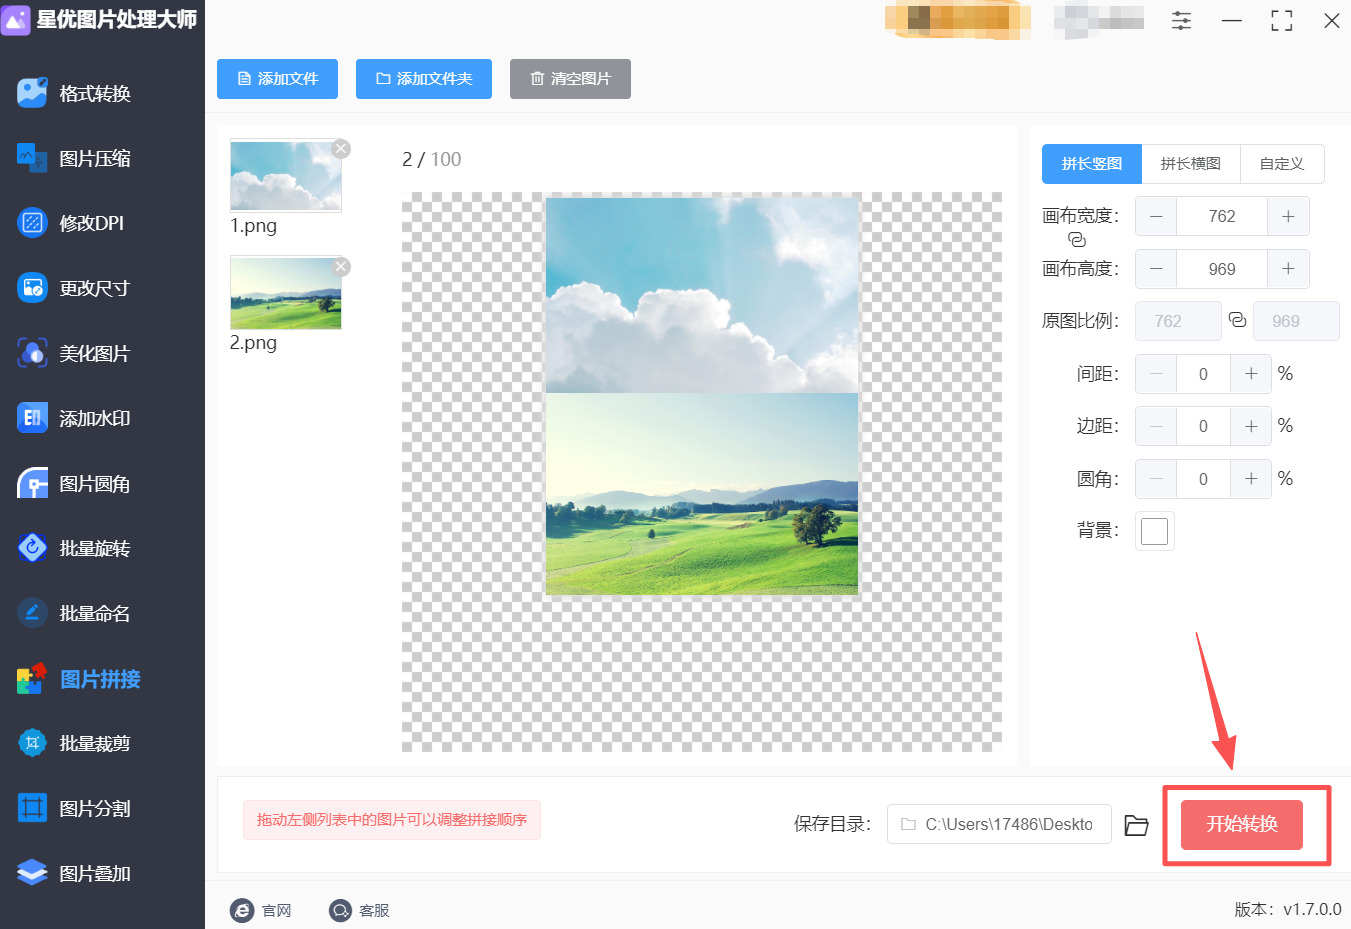The image size is (1351, 929).
Task: Click the file name 1.png
Action: click(x=254, y=225)
